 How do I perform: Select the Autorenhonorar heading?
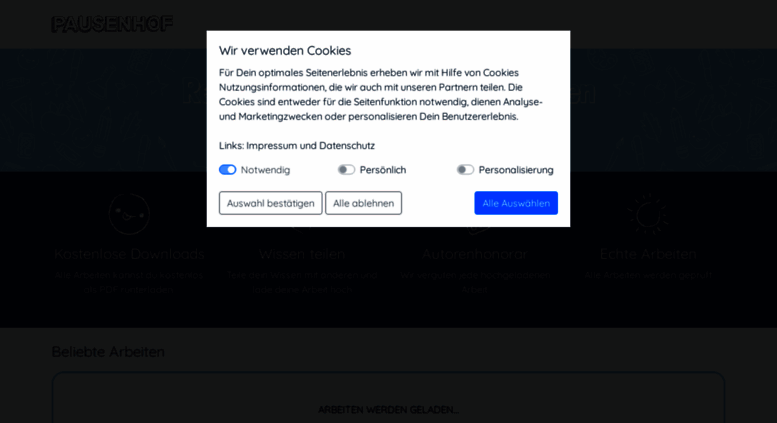tap(474, 254)
